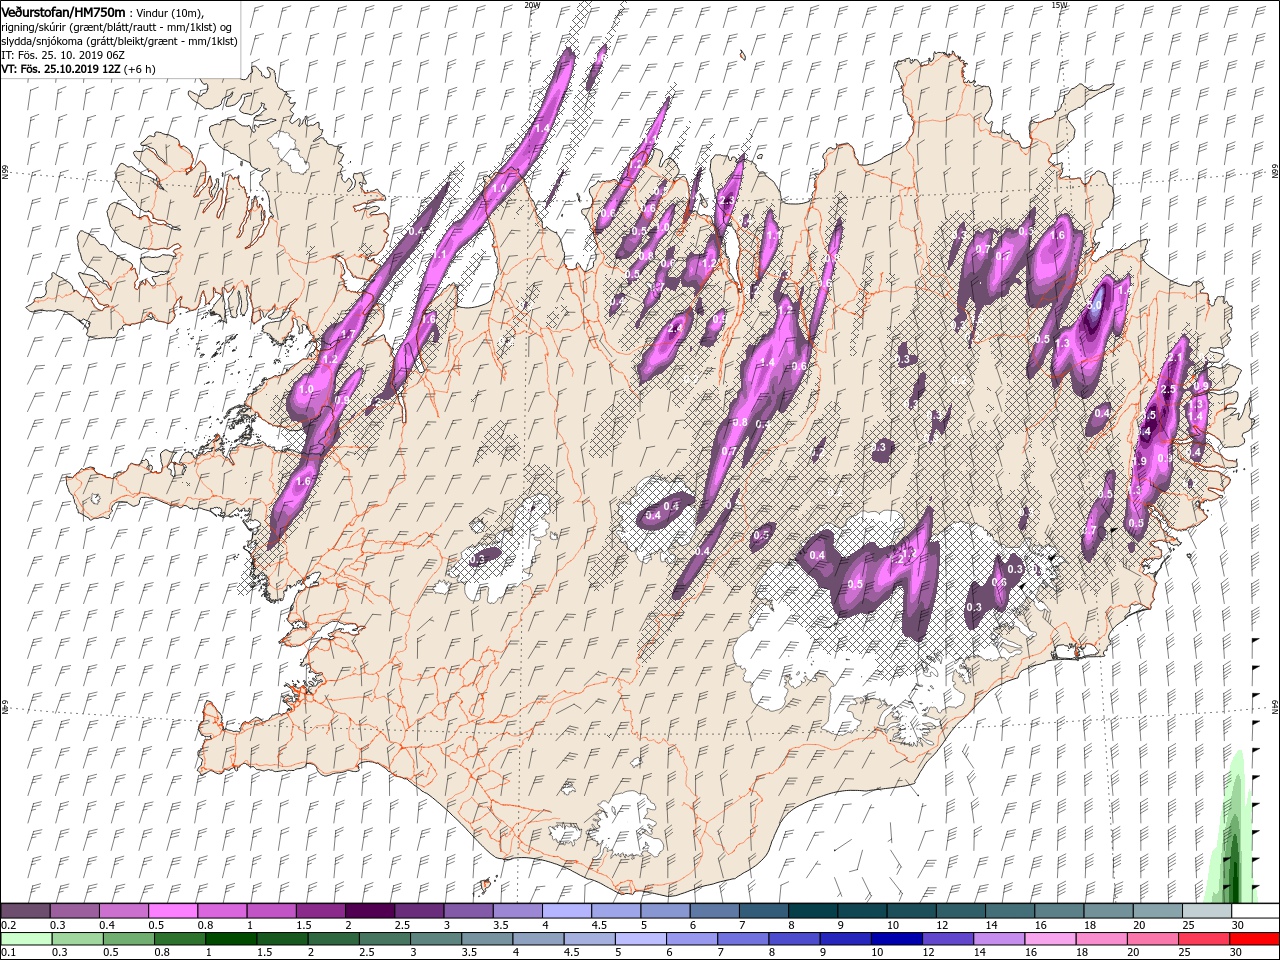This screenshot has width=1280, height=960.
Task: Pick the top-row snow swatch starting at 0.2
Action: [x=25, y=910]
